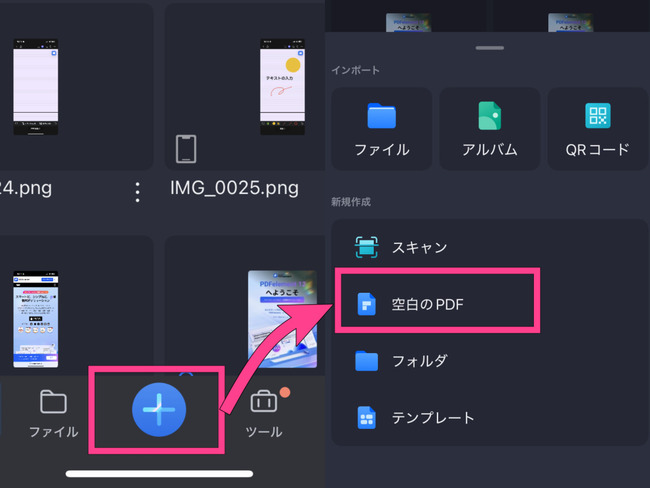
Task: Click the folder outline icon above ファイル tab
Action: click(53, 401)
